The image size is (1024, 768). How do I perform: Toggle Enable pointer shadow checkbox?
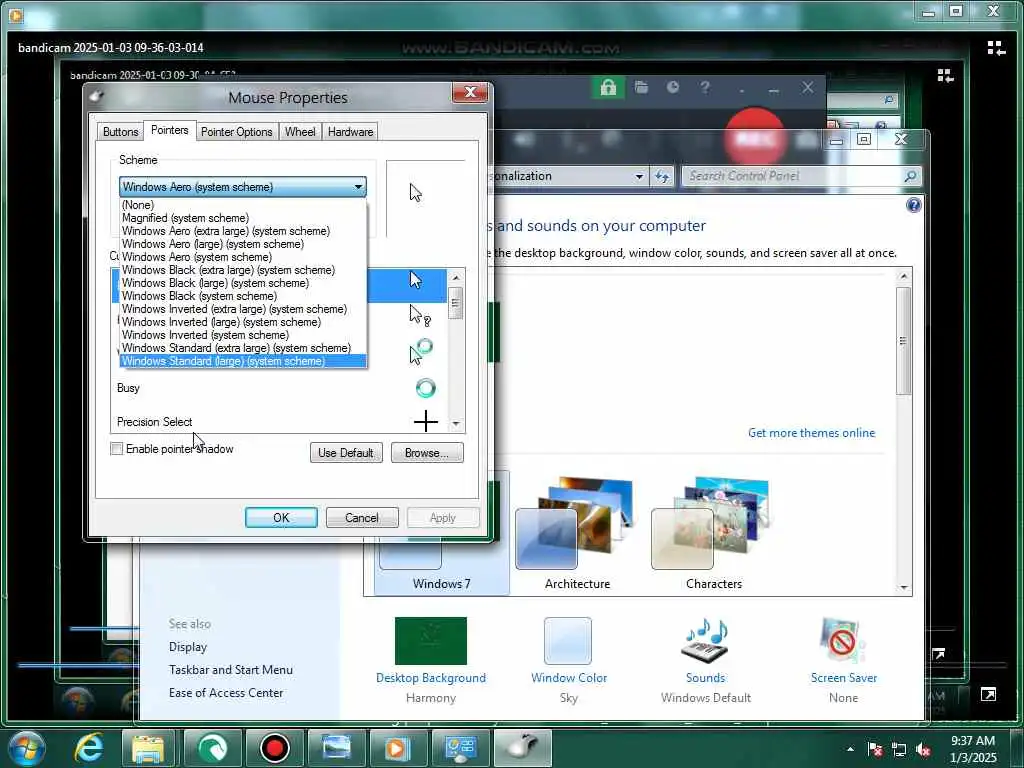pos(117,449)
